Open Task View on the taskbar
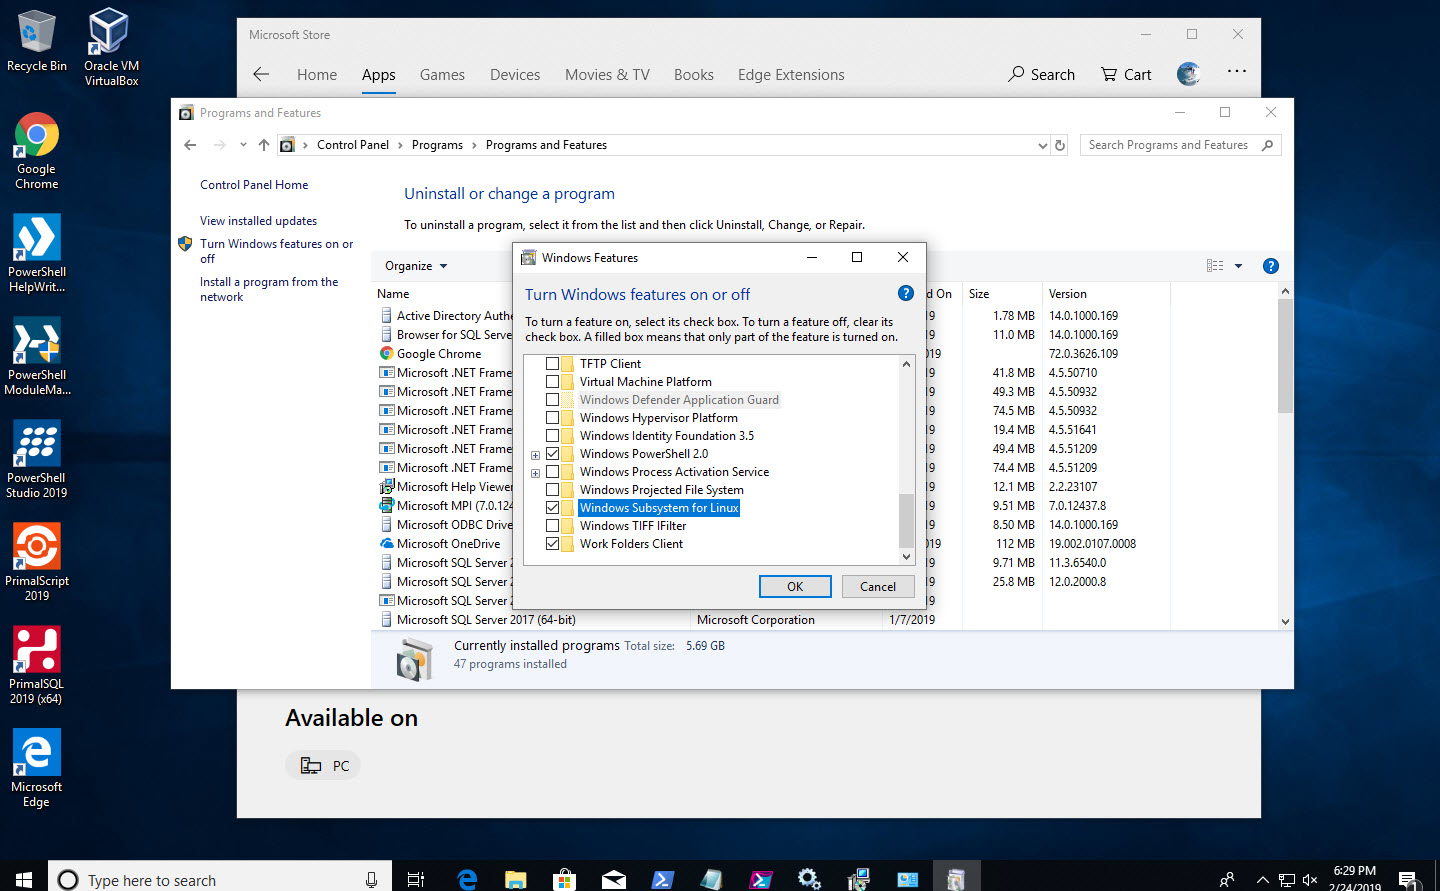 tap(416, 879)
